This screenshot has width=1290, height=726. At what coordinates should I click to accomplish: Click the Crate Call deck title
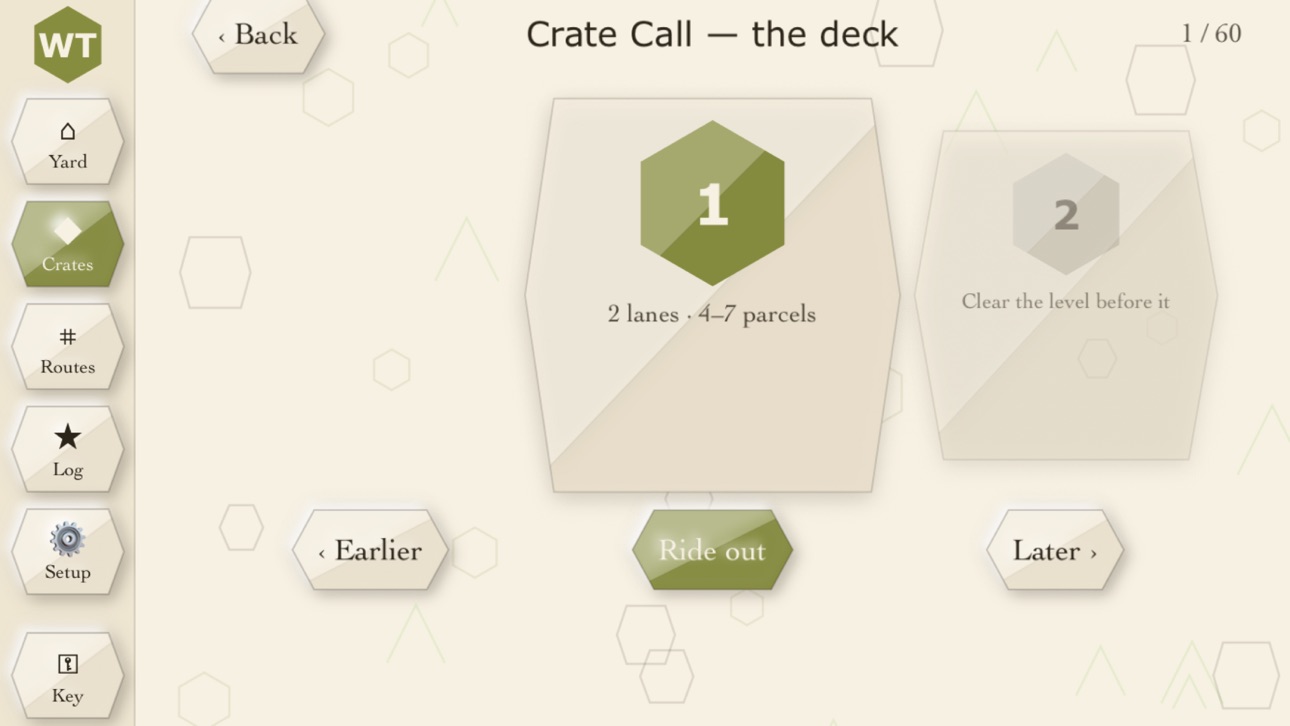(712, 34)
